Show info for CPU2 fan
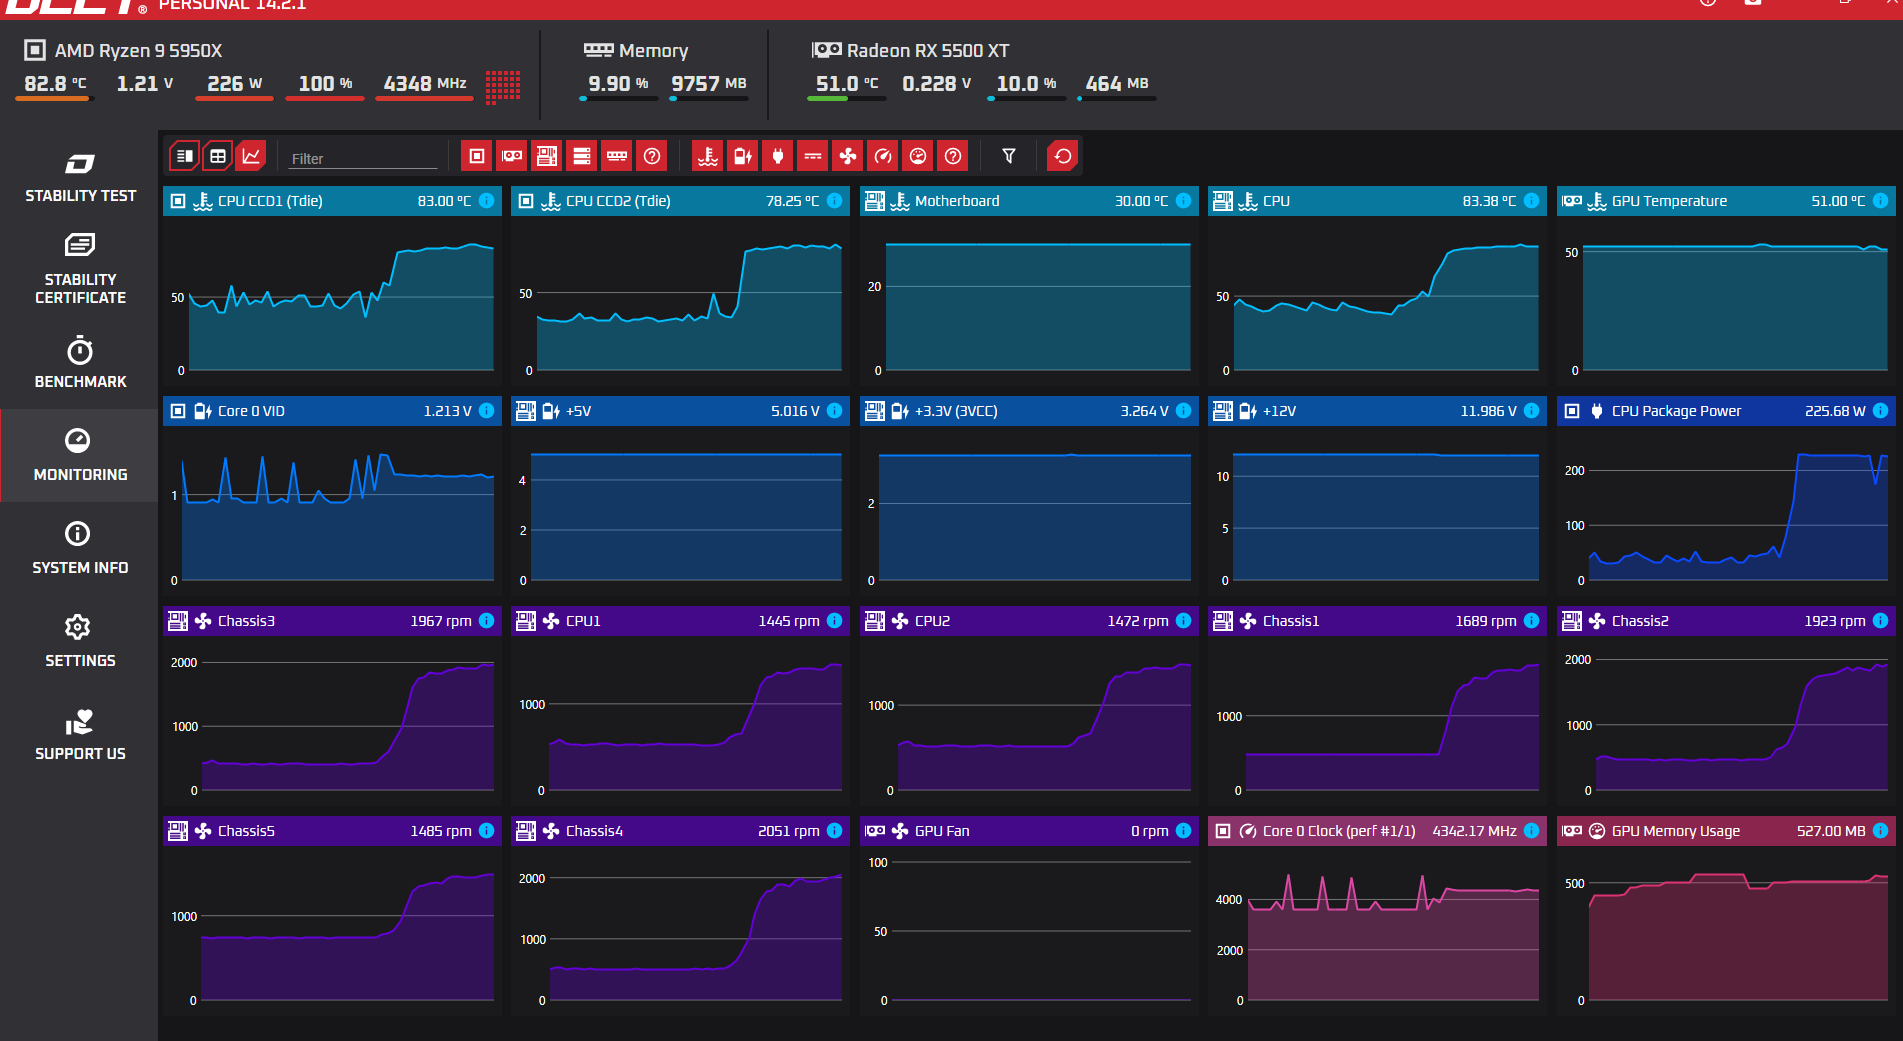Image resolution: width=1903 pixels, height=1041 pixels. pyautogui.click(x=1183, y=621)
